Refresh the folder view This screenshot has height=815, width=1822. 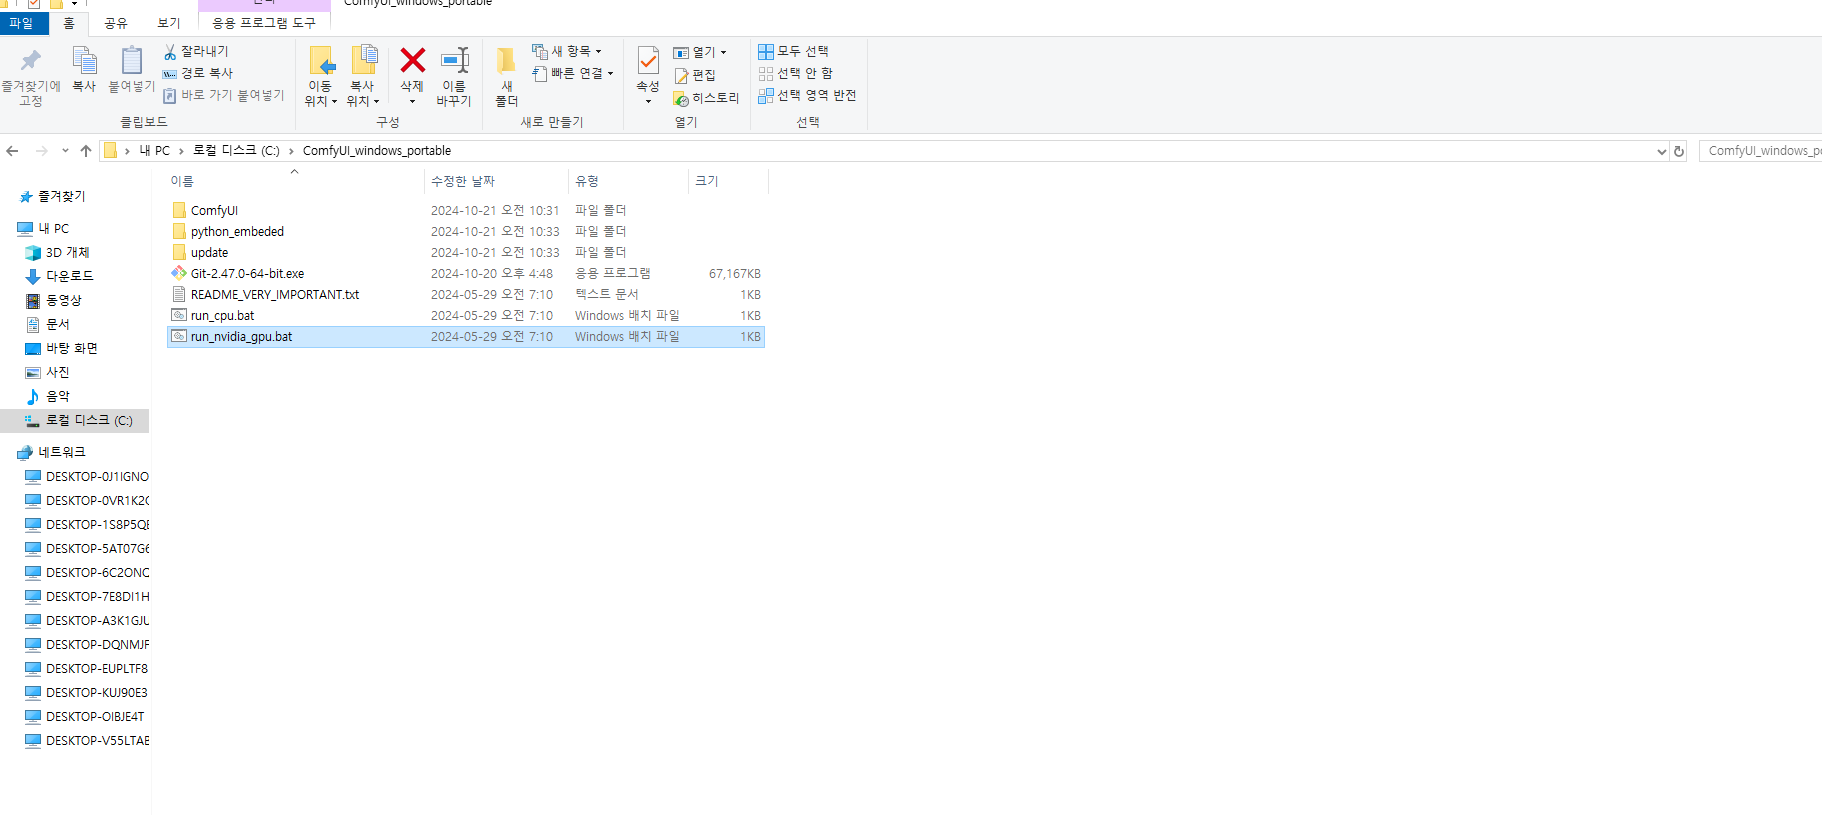pos(1679,151)
